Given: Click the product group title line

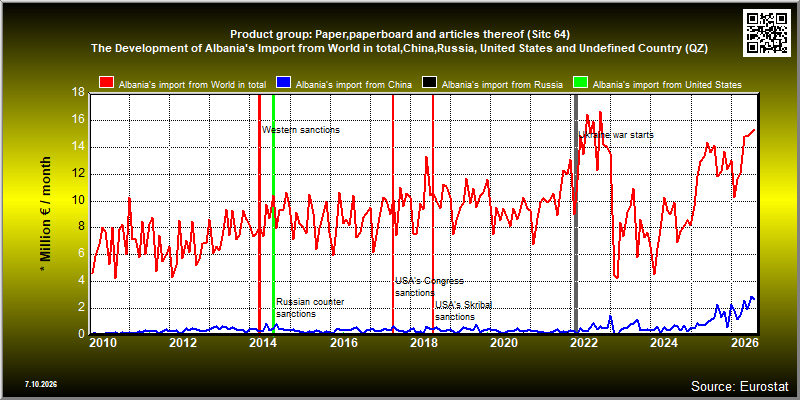Looking at the screenshot, I should tap(400, 34).
